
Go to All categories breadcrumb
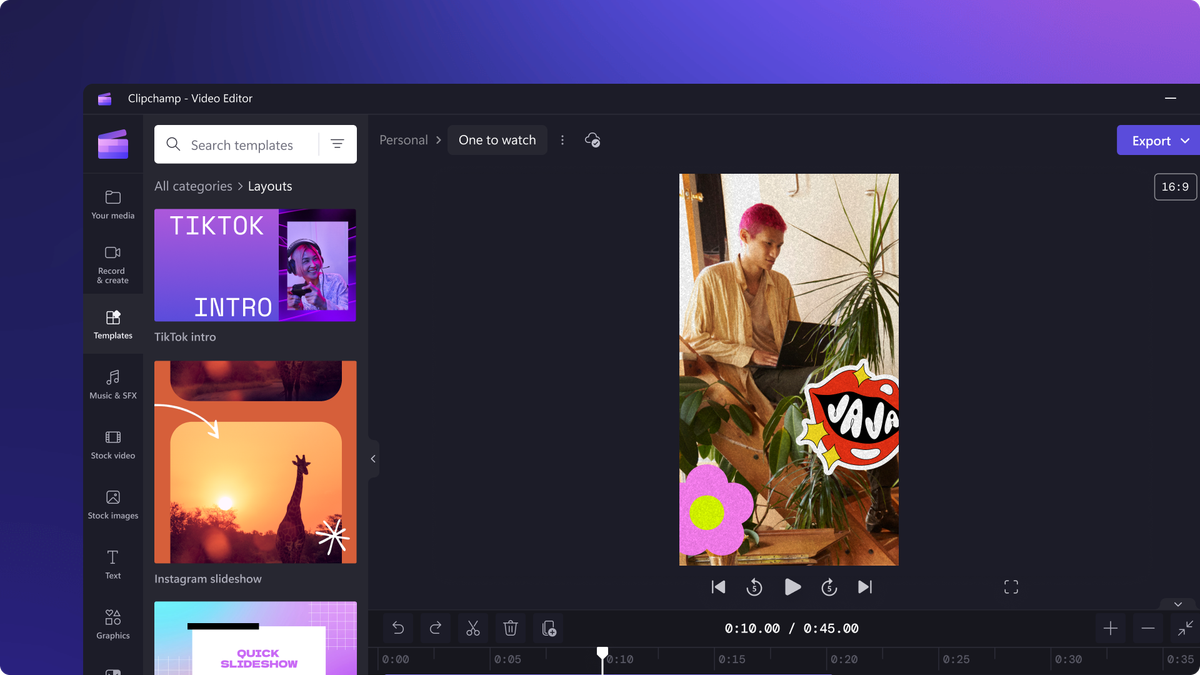point(193,186)
